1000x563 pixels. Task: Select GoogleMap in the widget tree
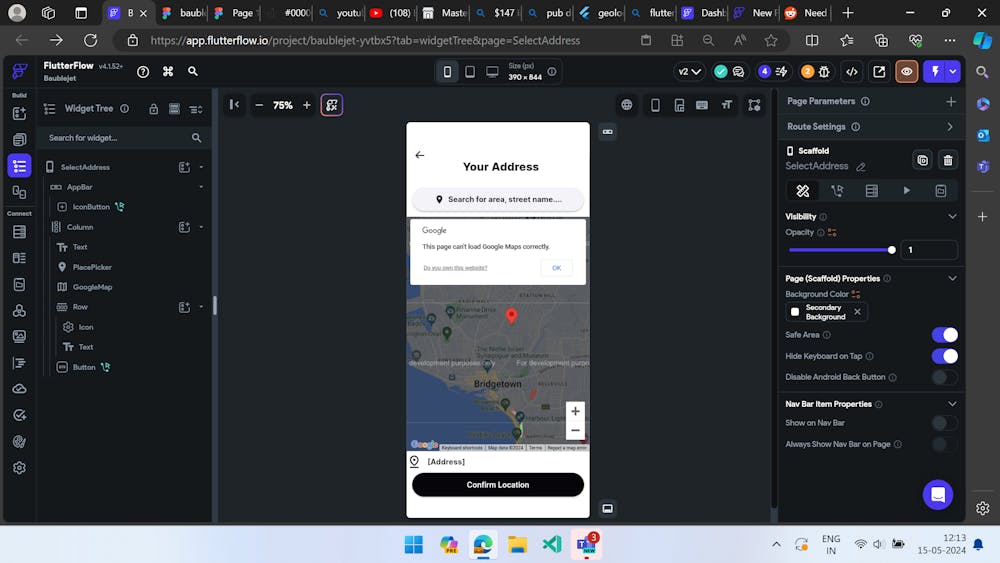click(x=92, y=287)
